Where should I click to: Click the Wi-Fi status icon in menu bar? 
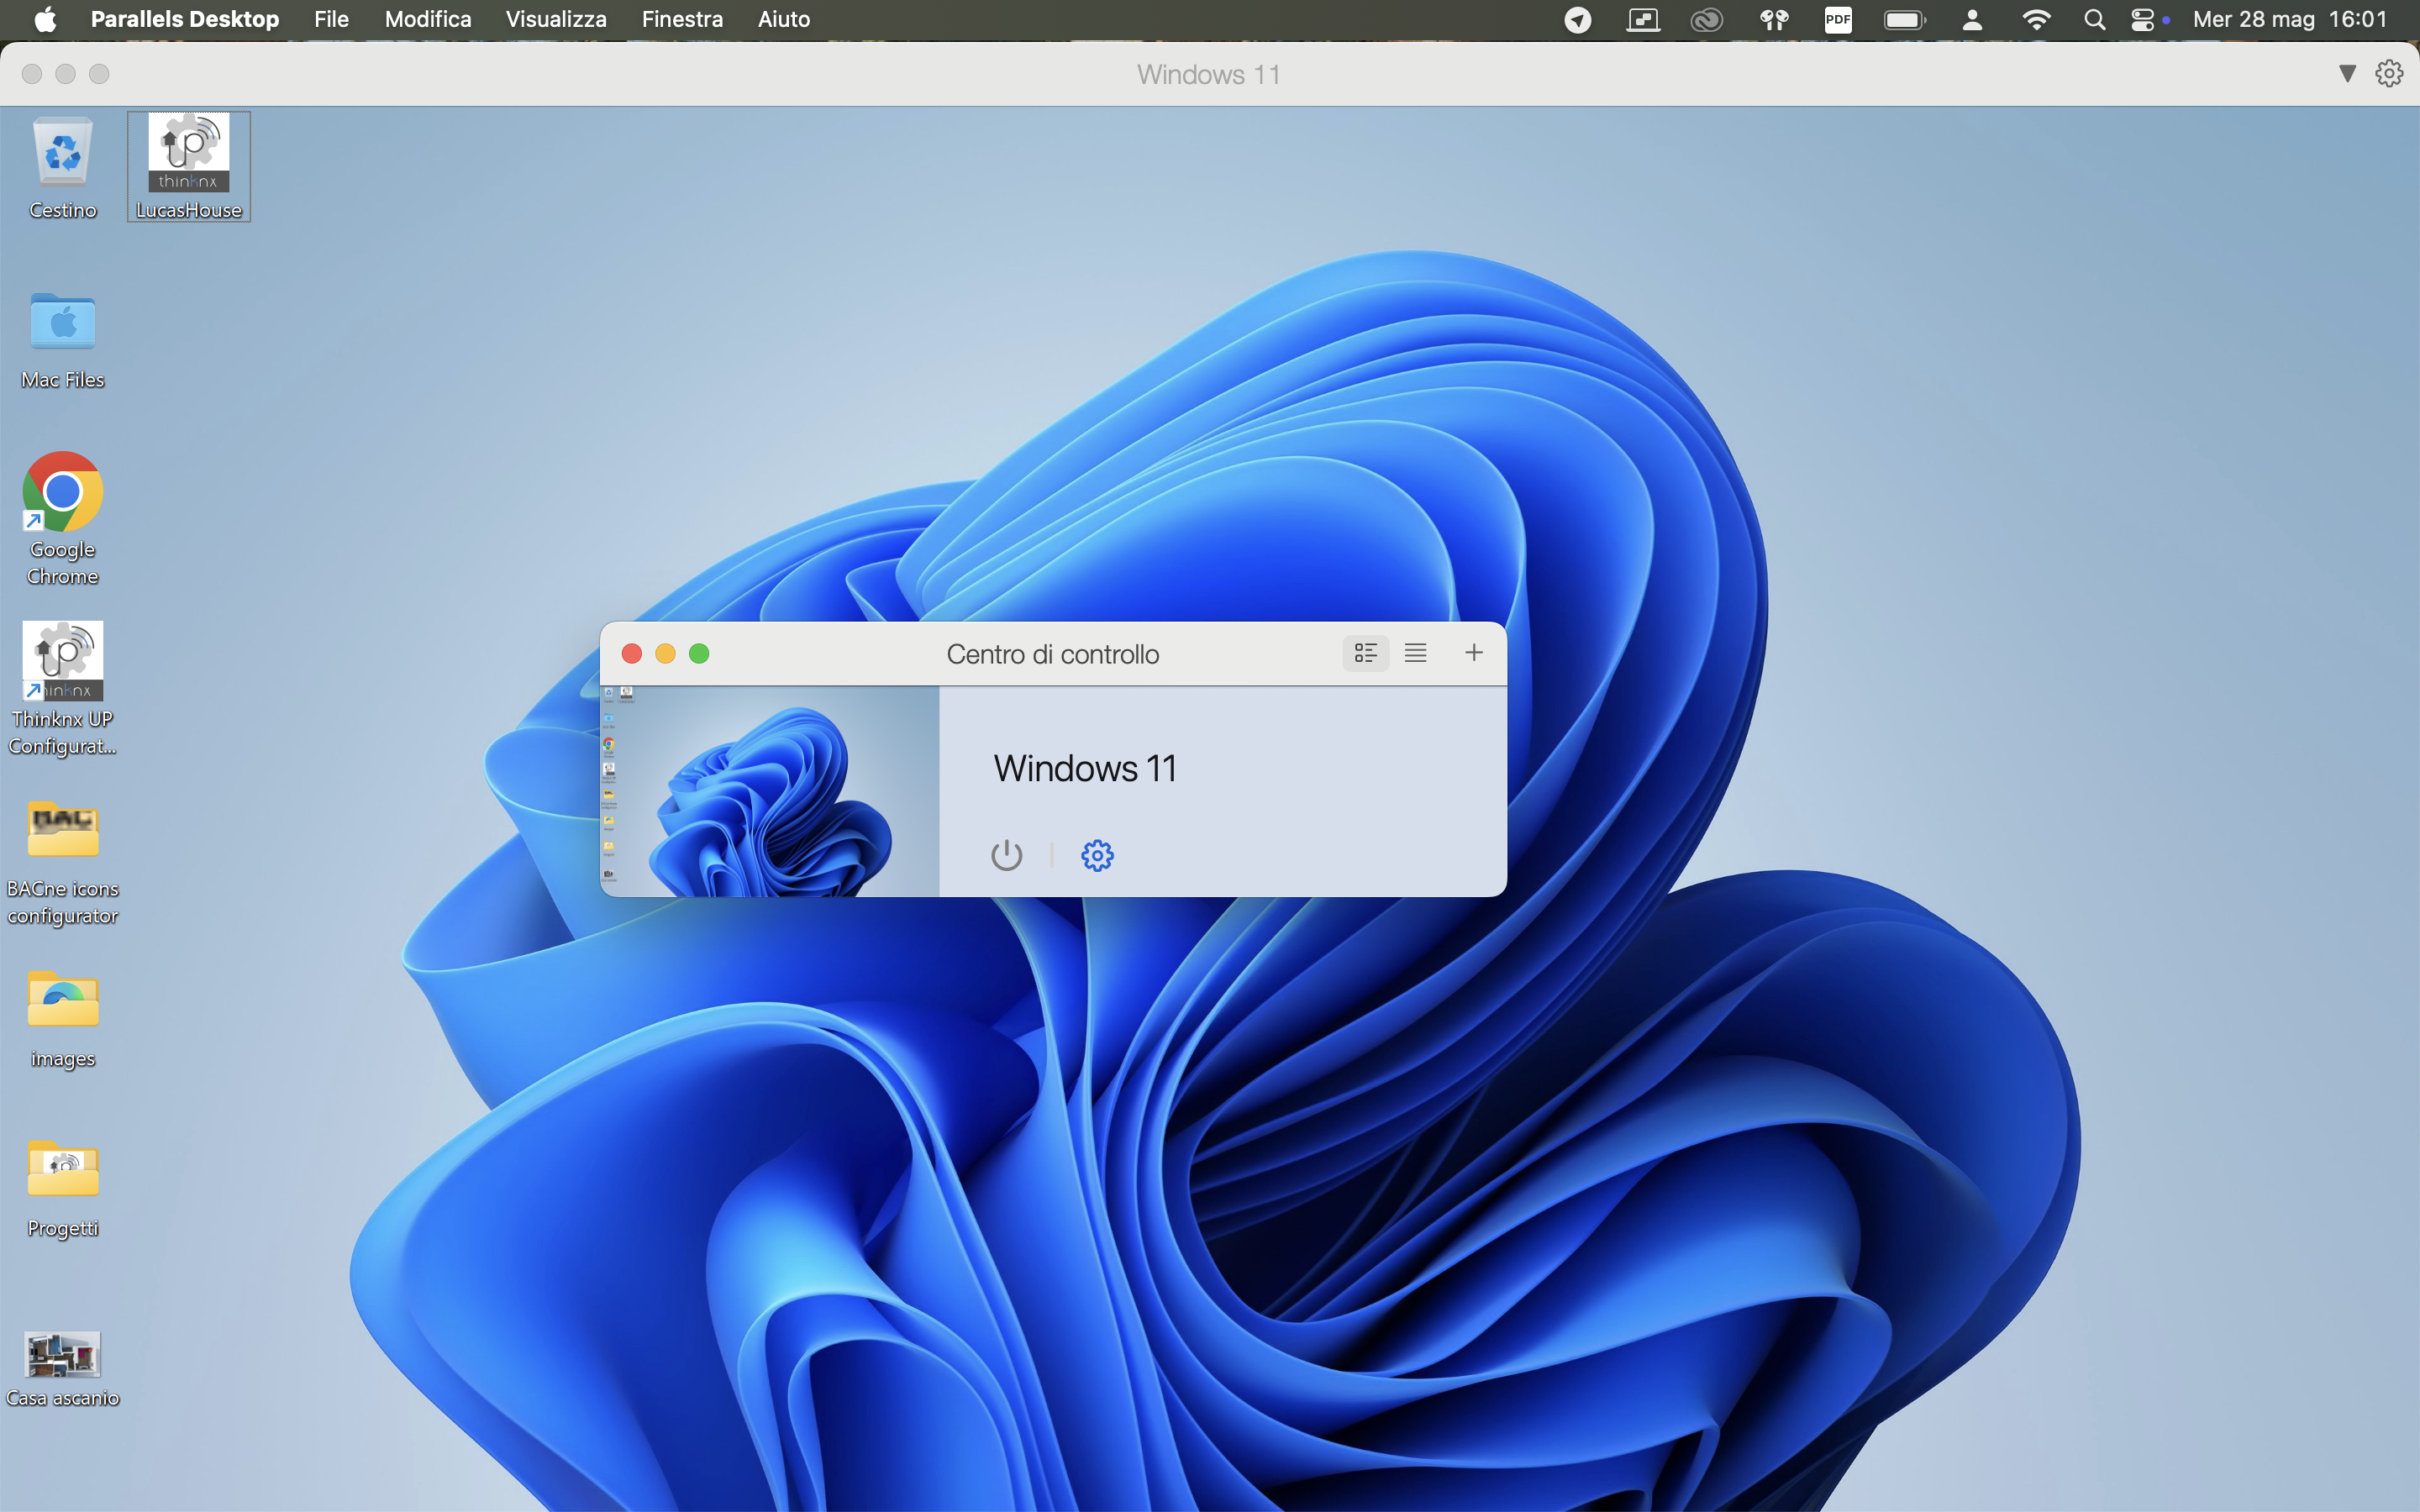2036,19
